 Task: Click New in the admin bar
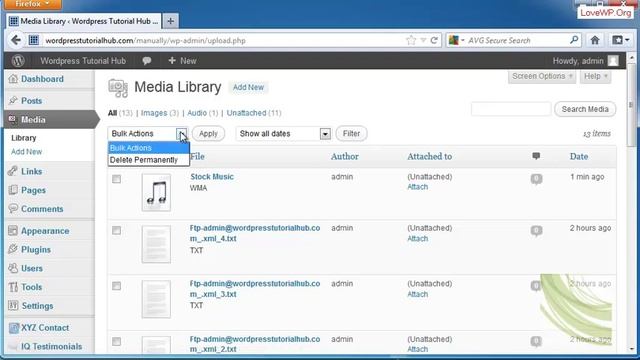click(182, 61)
